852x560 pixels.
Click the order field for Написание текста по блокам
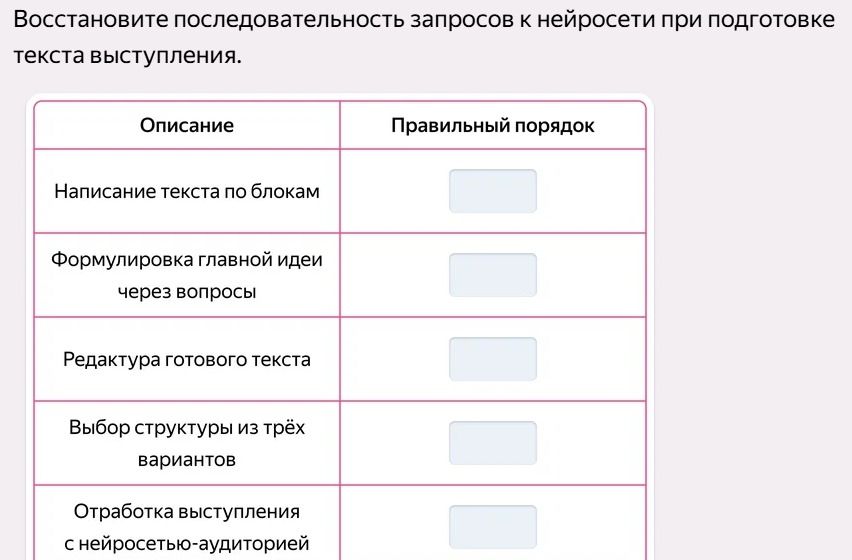[x=493, y=191]
